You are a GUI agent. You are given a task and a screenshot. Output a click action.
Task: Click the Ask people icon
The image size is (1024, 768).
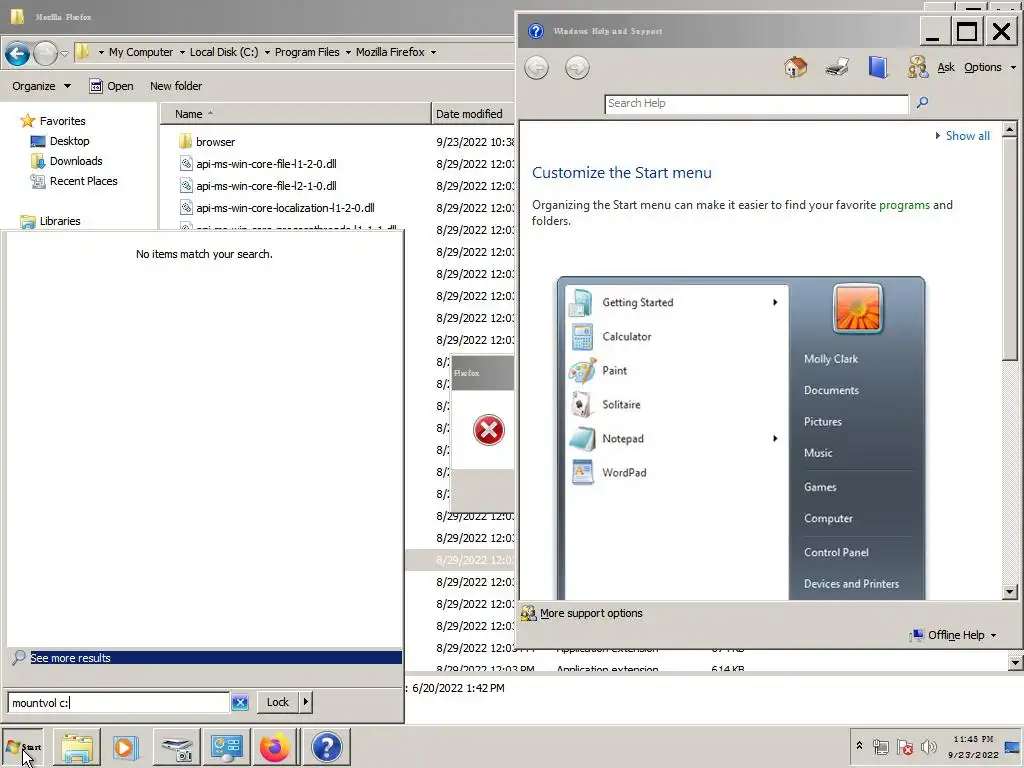click(918, 67)
